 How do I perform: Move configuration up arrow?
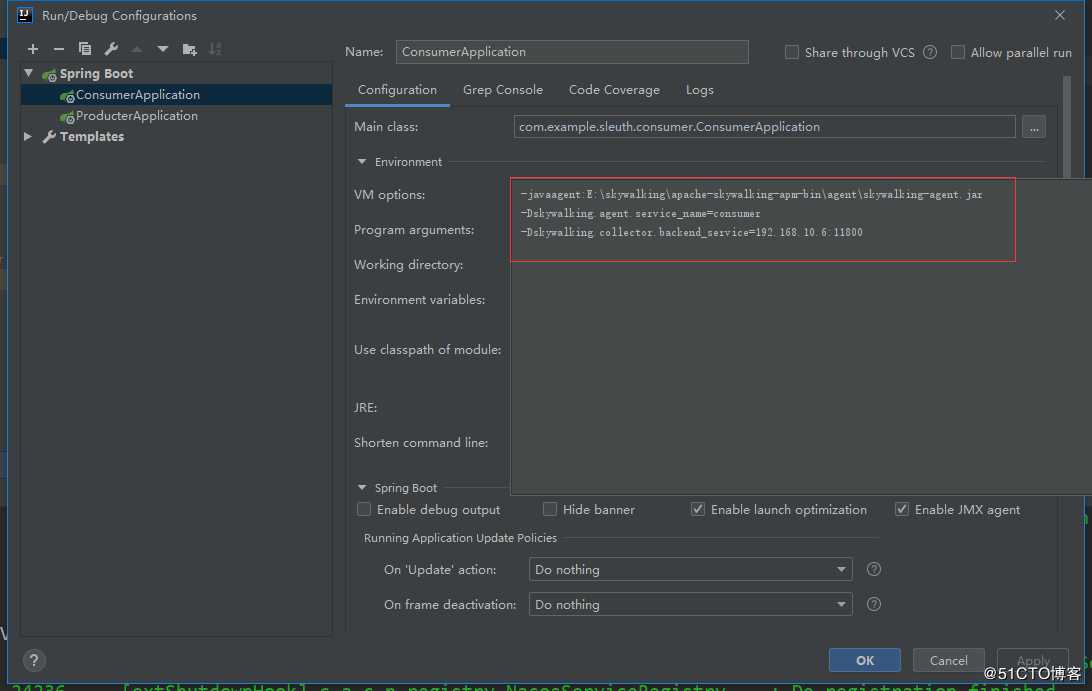click(x=136, y=49)
